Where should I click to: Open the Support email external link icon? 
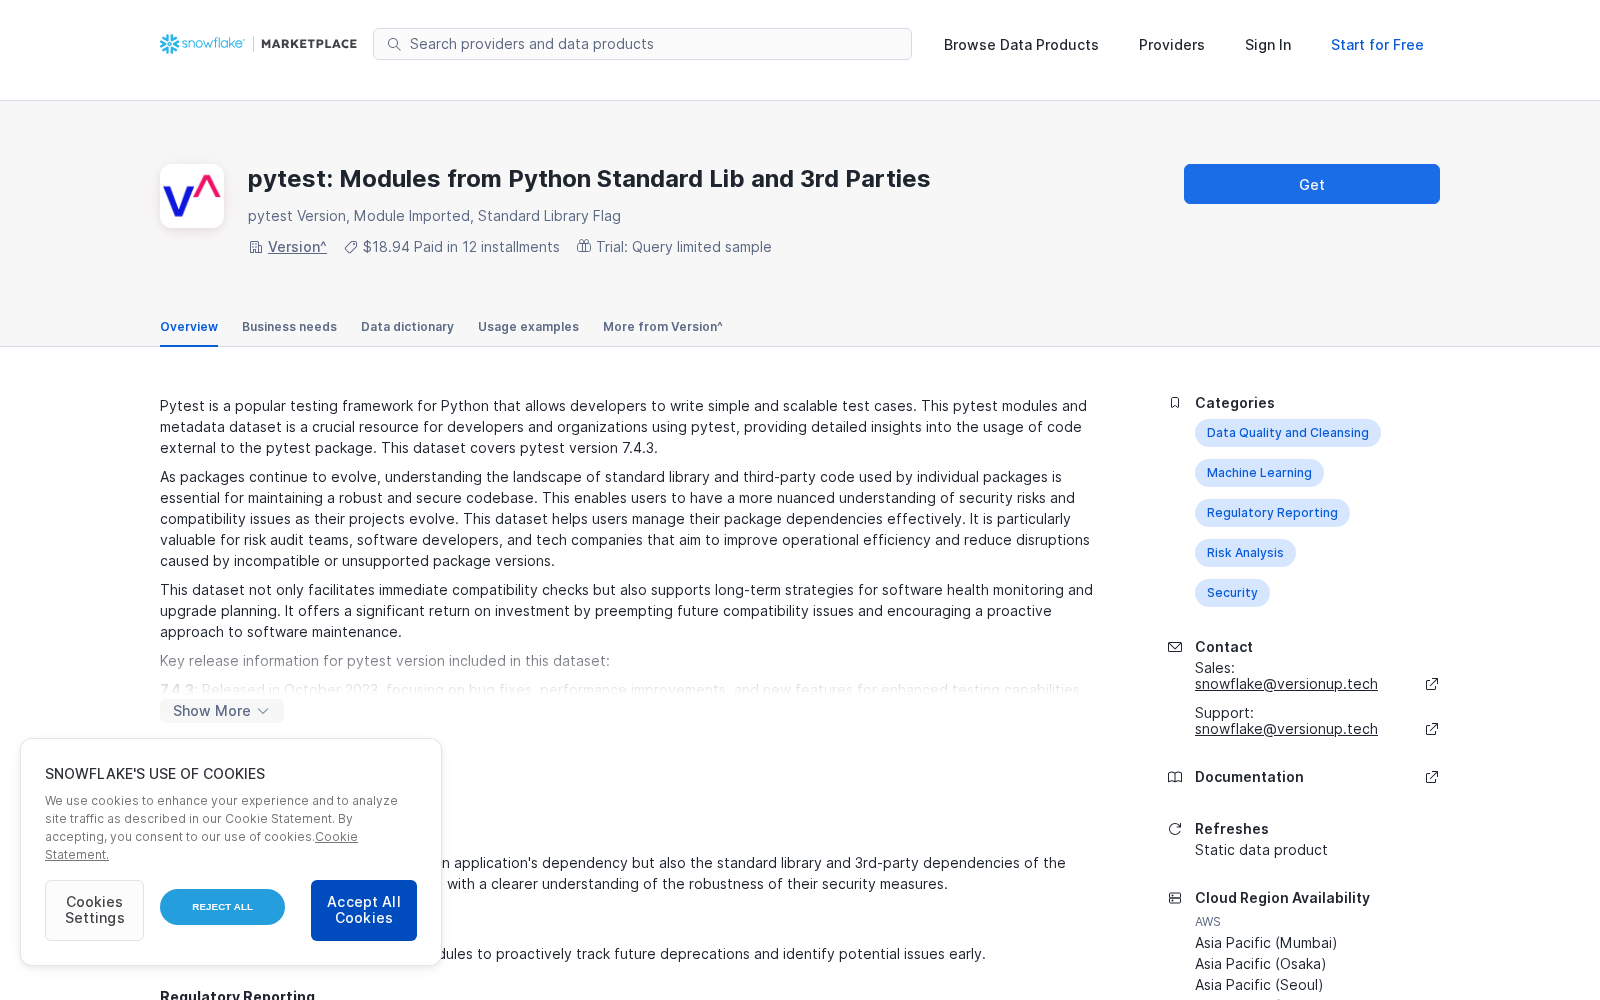click(x=1432, y=729)
